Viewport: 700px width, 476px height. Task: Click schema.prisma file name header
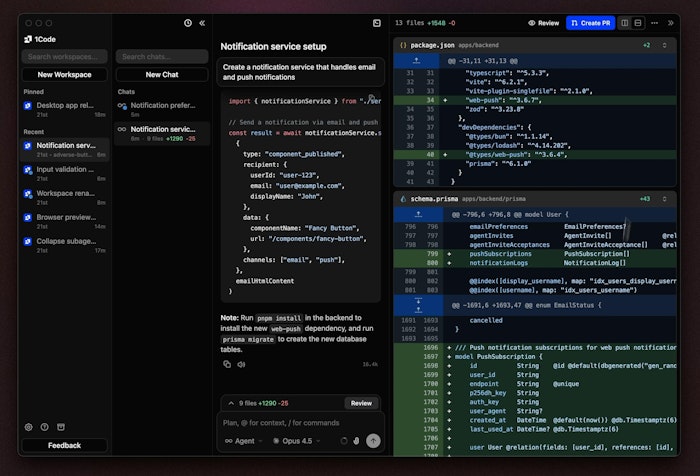pyautogui.click(x=434, y=199)
